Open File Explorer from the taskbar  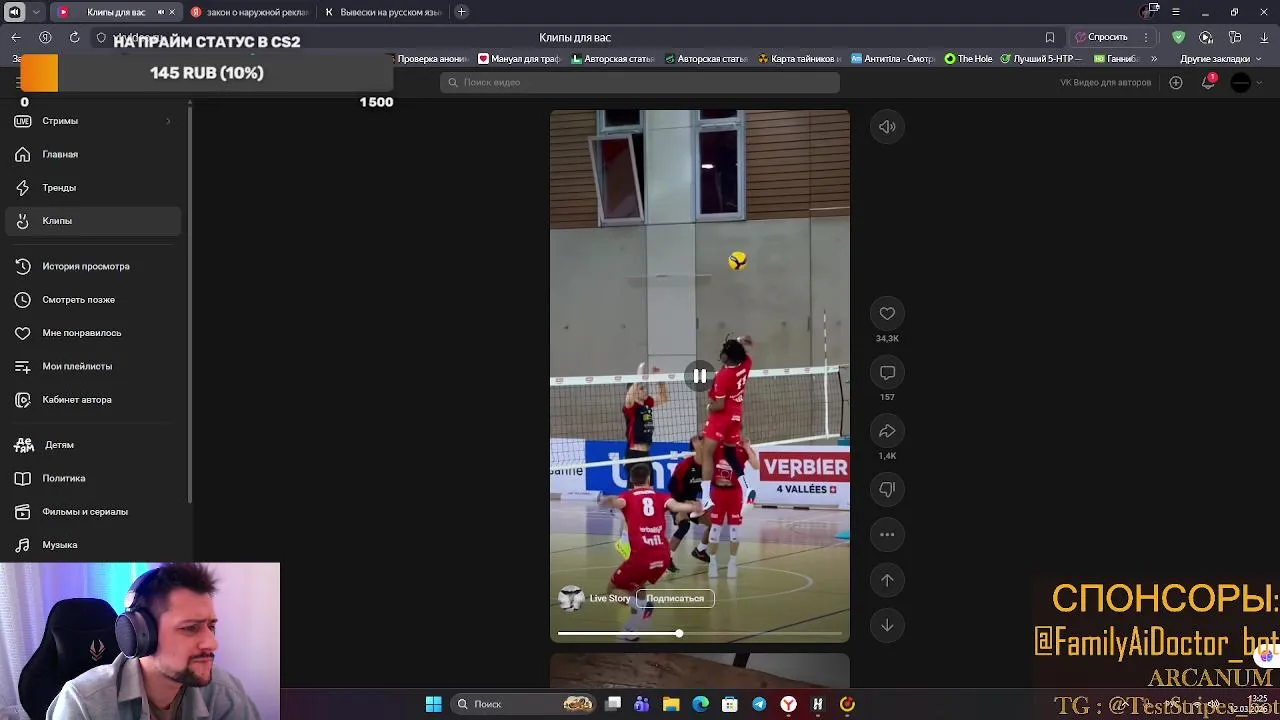(671, 704)
